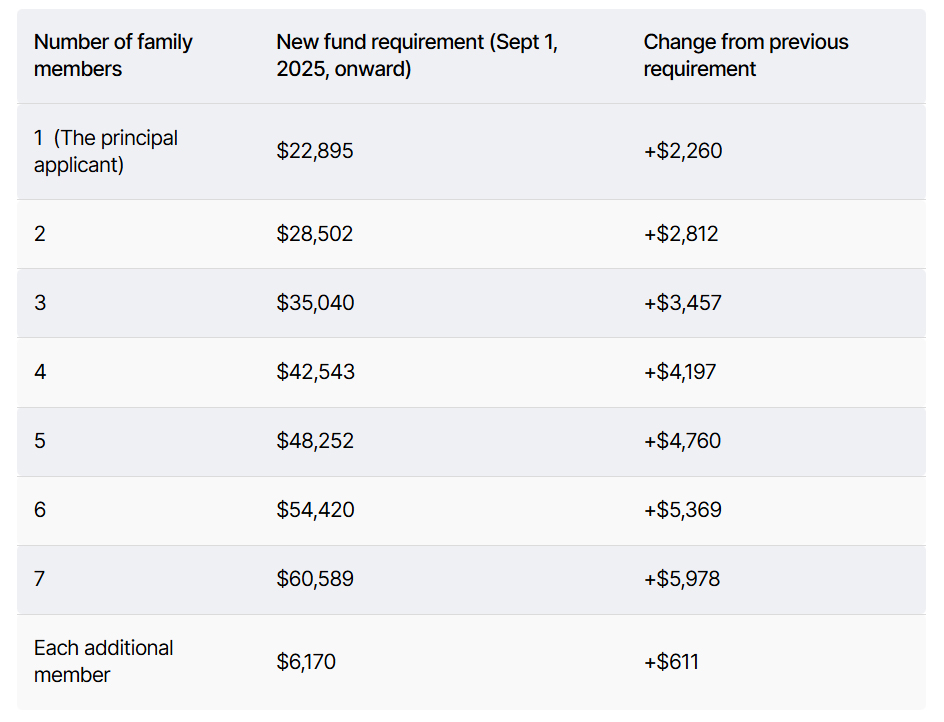Select the +$2,260 change value
This screenshot has width=944, height=722.
683,152
